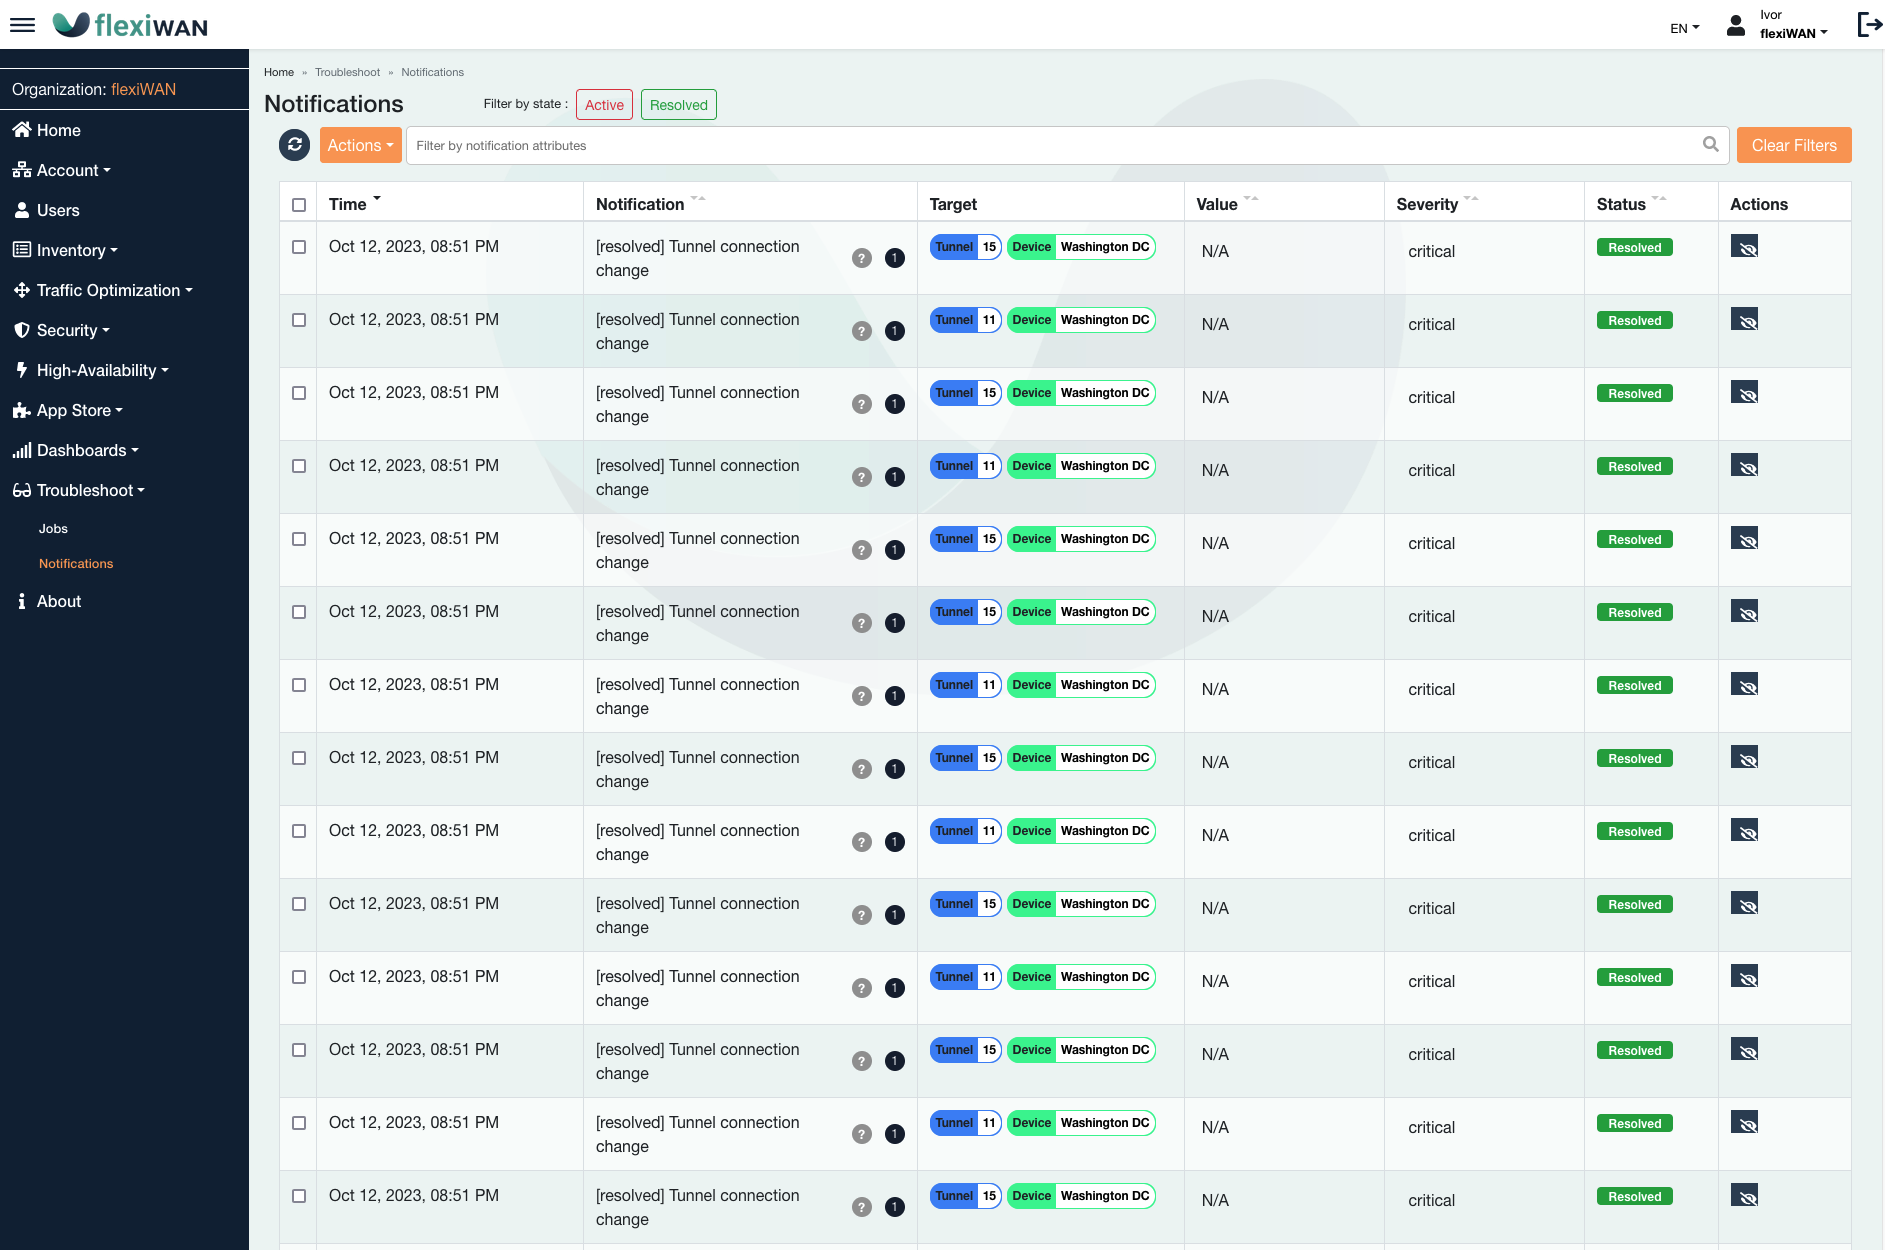
Task: Check the select-all checkbox in header
Action: point(299,205)
